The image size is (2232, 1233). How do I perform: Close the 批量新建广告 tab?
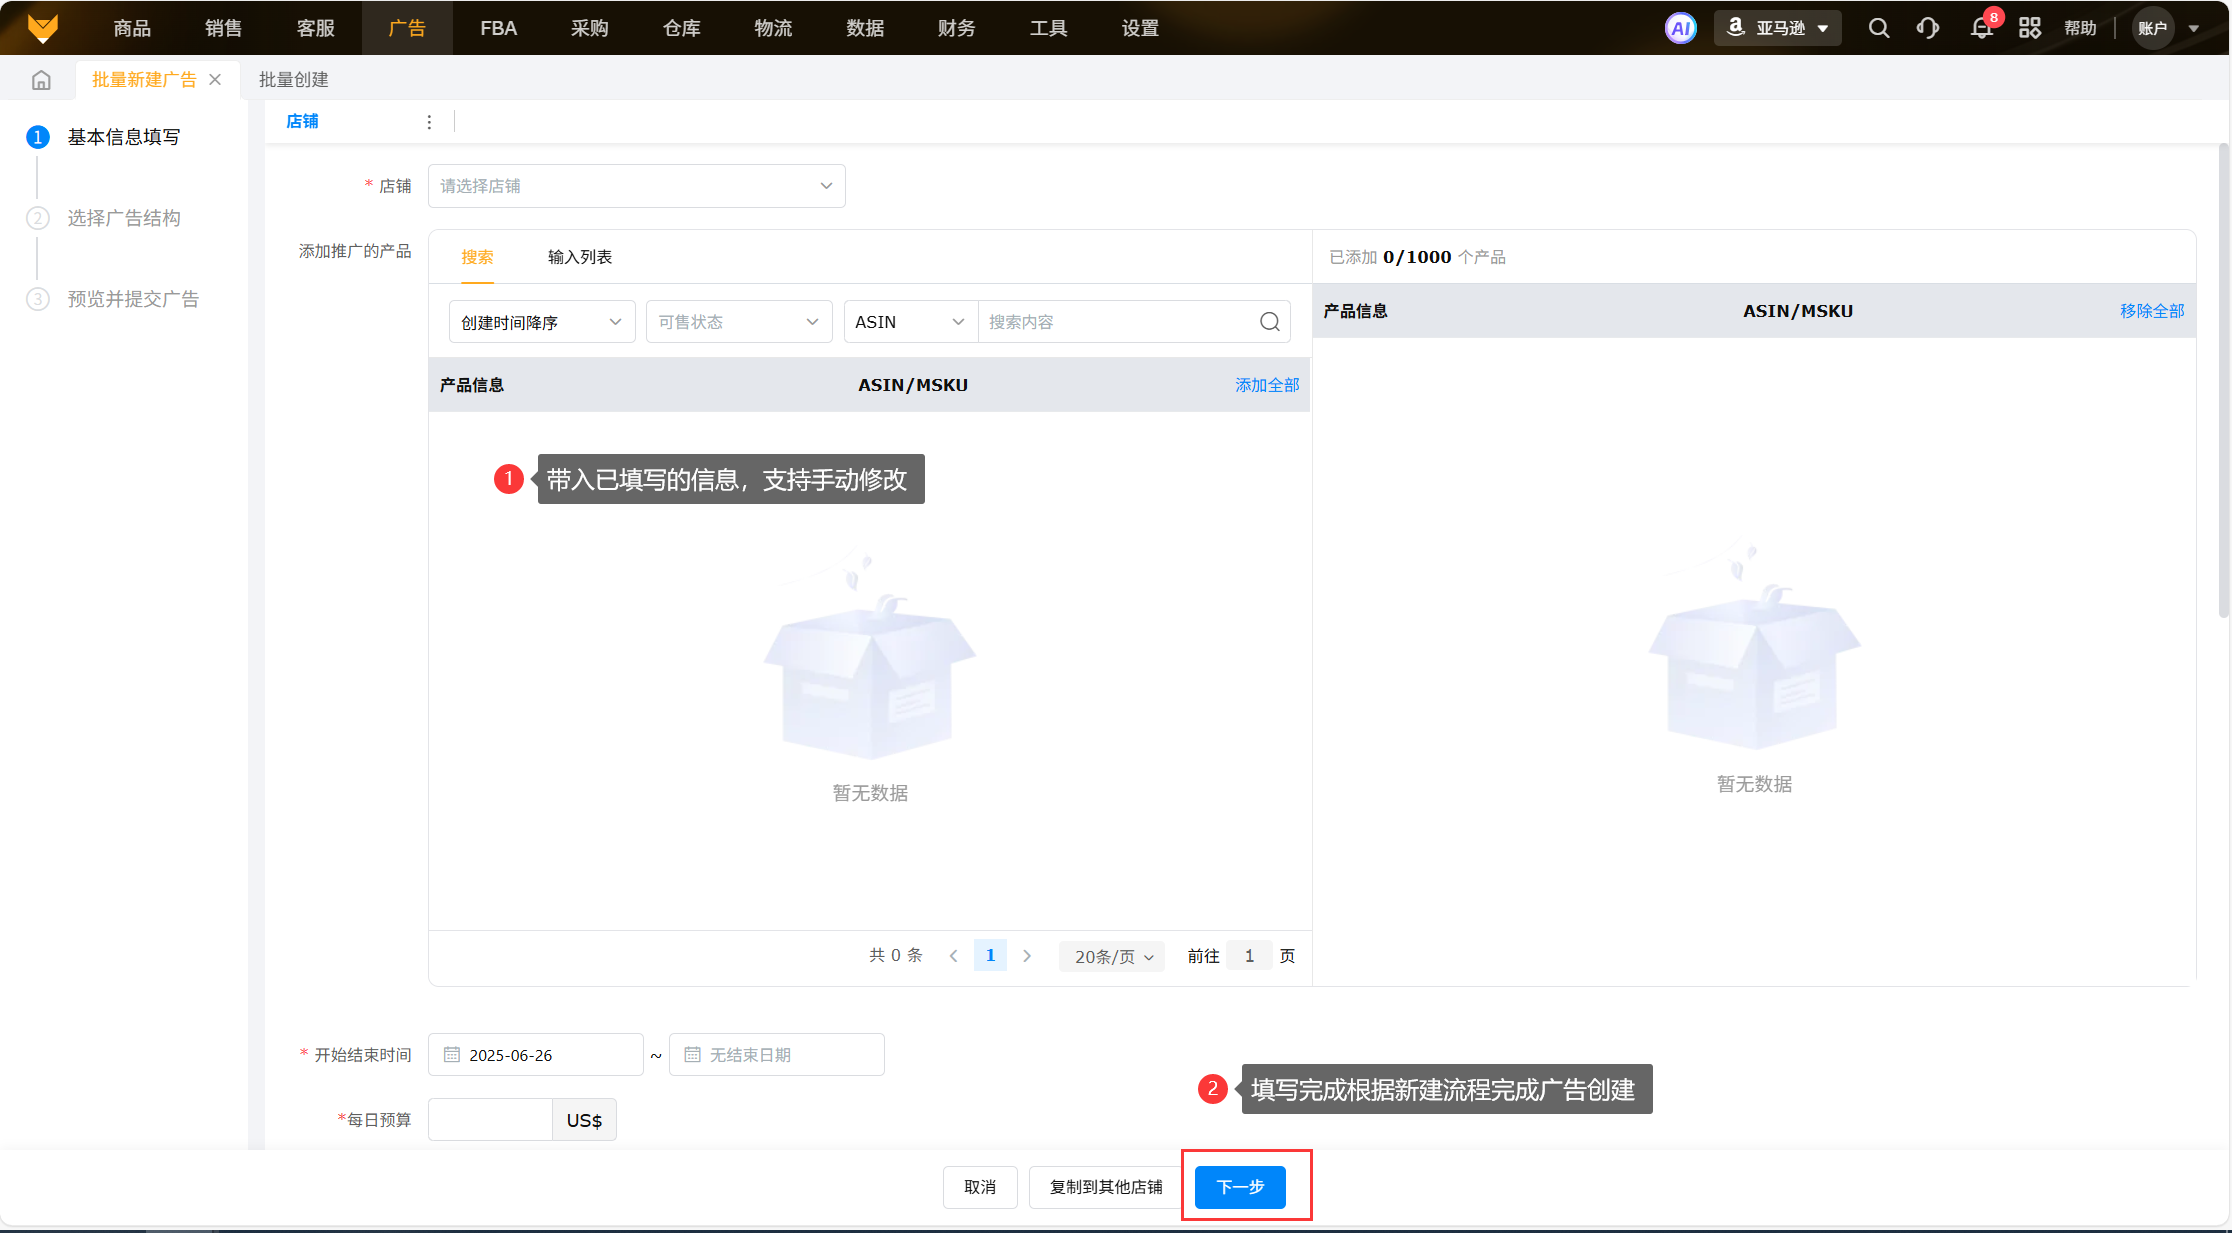(x=215, y=80)
